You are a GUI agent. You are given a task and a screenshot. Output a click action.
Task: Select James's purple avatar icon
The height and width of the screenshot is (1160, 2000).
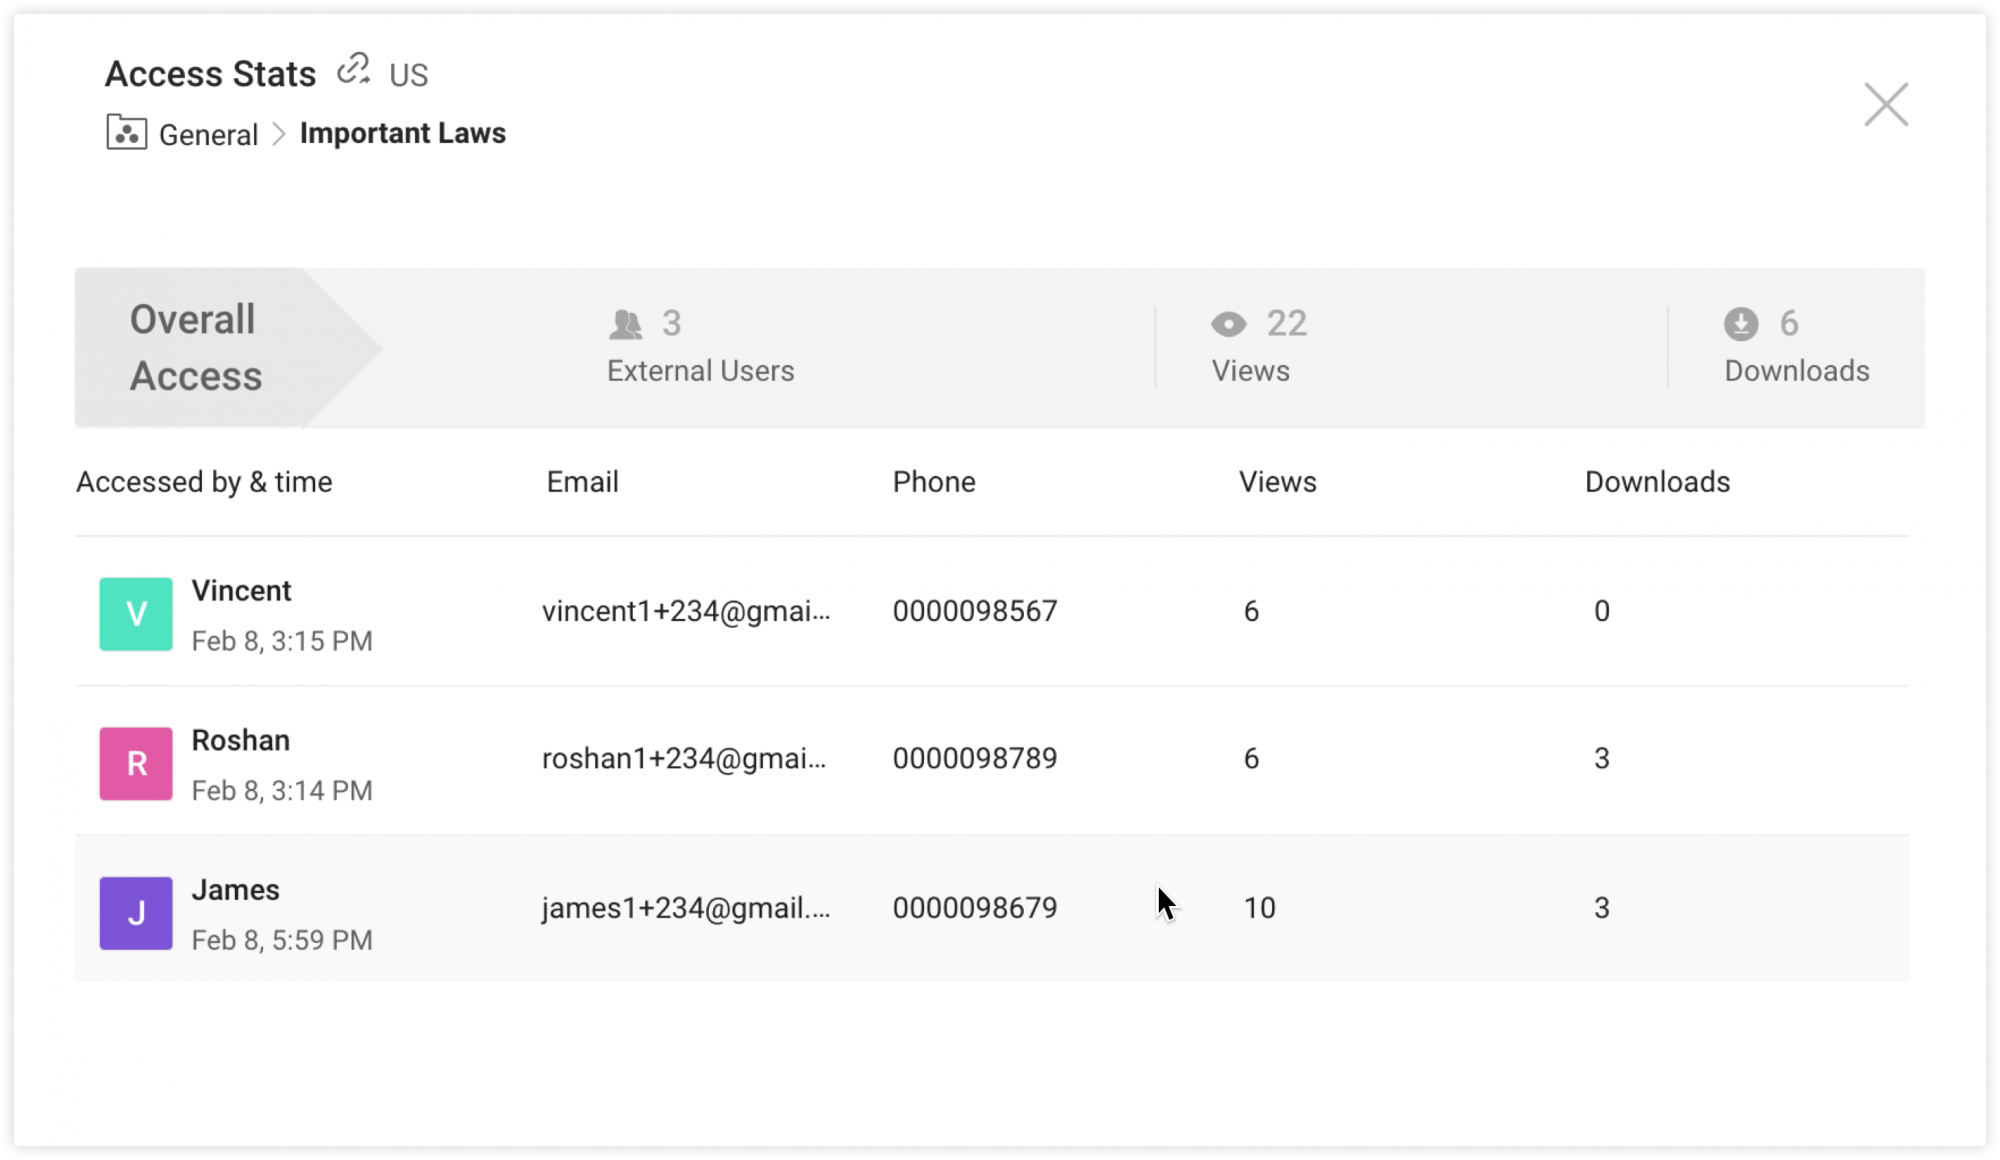[x=135, y=912]
